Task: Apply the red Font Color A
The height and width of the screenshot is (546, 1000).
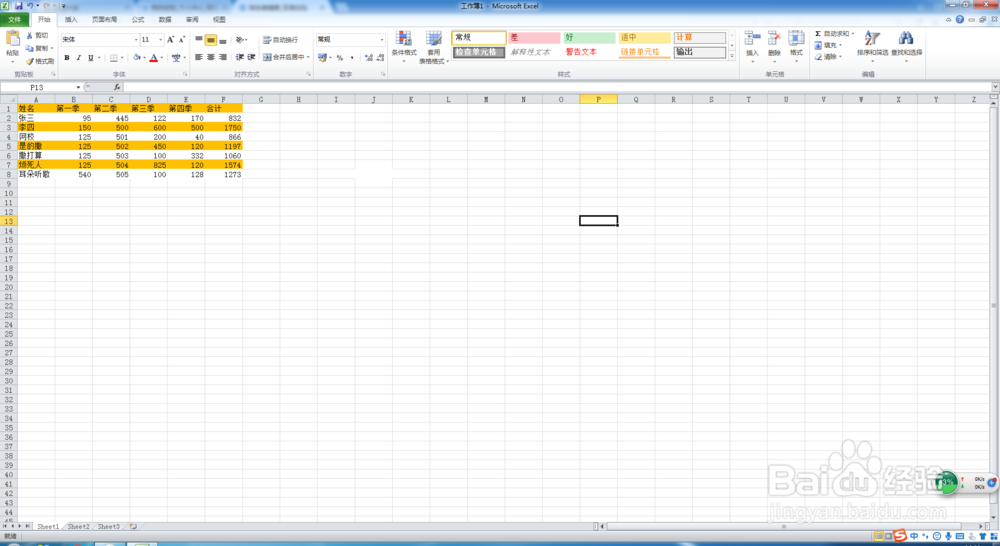Action: click(x=154, y=57)
